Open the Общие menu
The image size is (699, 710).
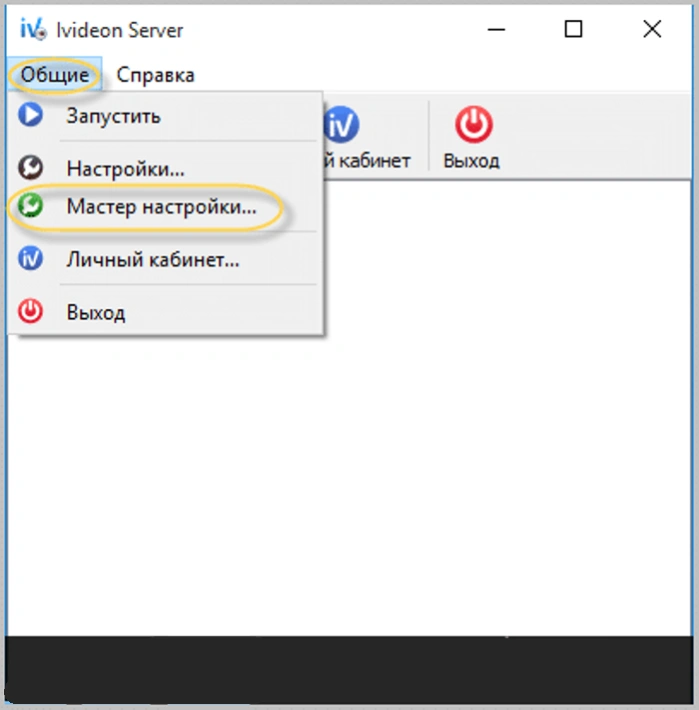pos(55,75)
